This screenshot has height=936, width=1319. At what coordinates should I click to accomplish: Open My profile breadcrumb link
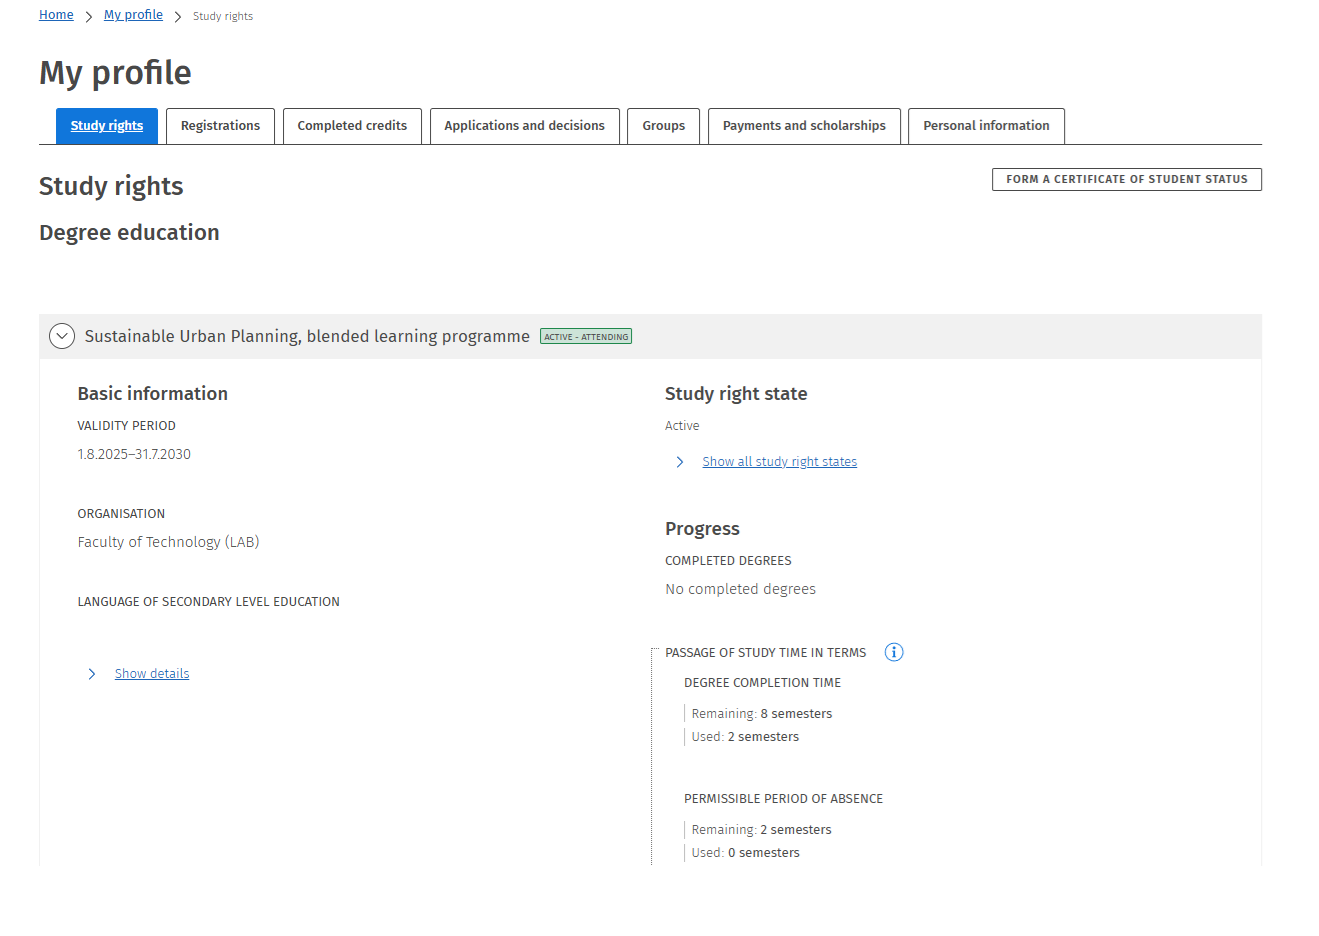[133, 15]
